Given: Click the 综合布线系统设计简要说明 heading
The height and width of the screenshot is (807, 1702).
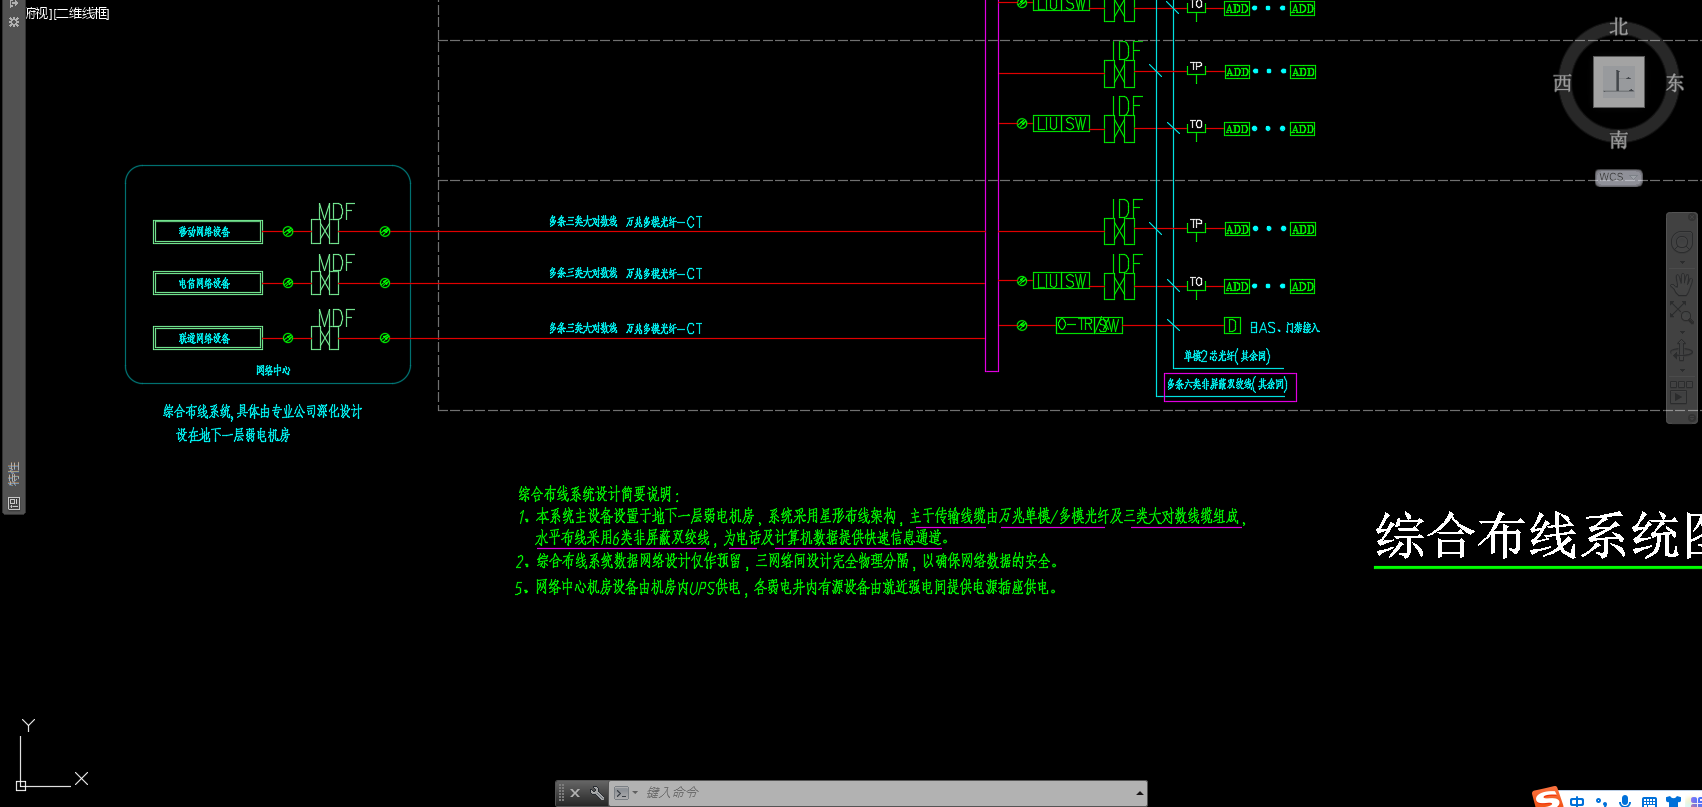Looking at the screenshot, I should click(599, 494).
